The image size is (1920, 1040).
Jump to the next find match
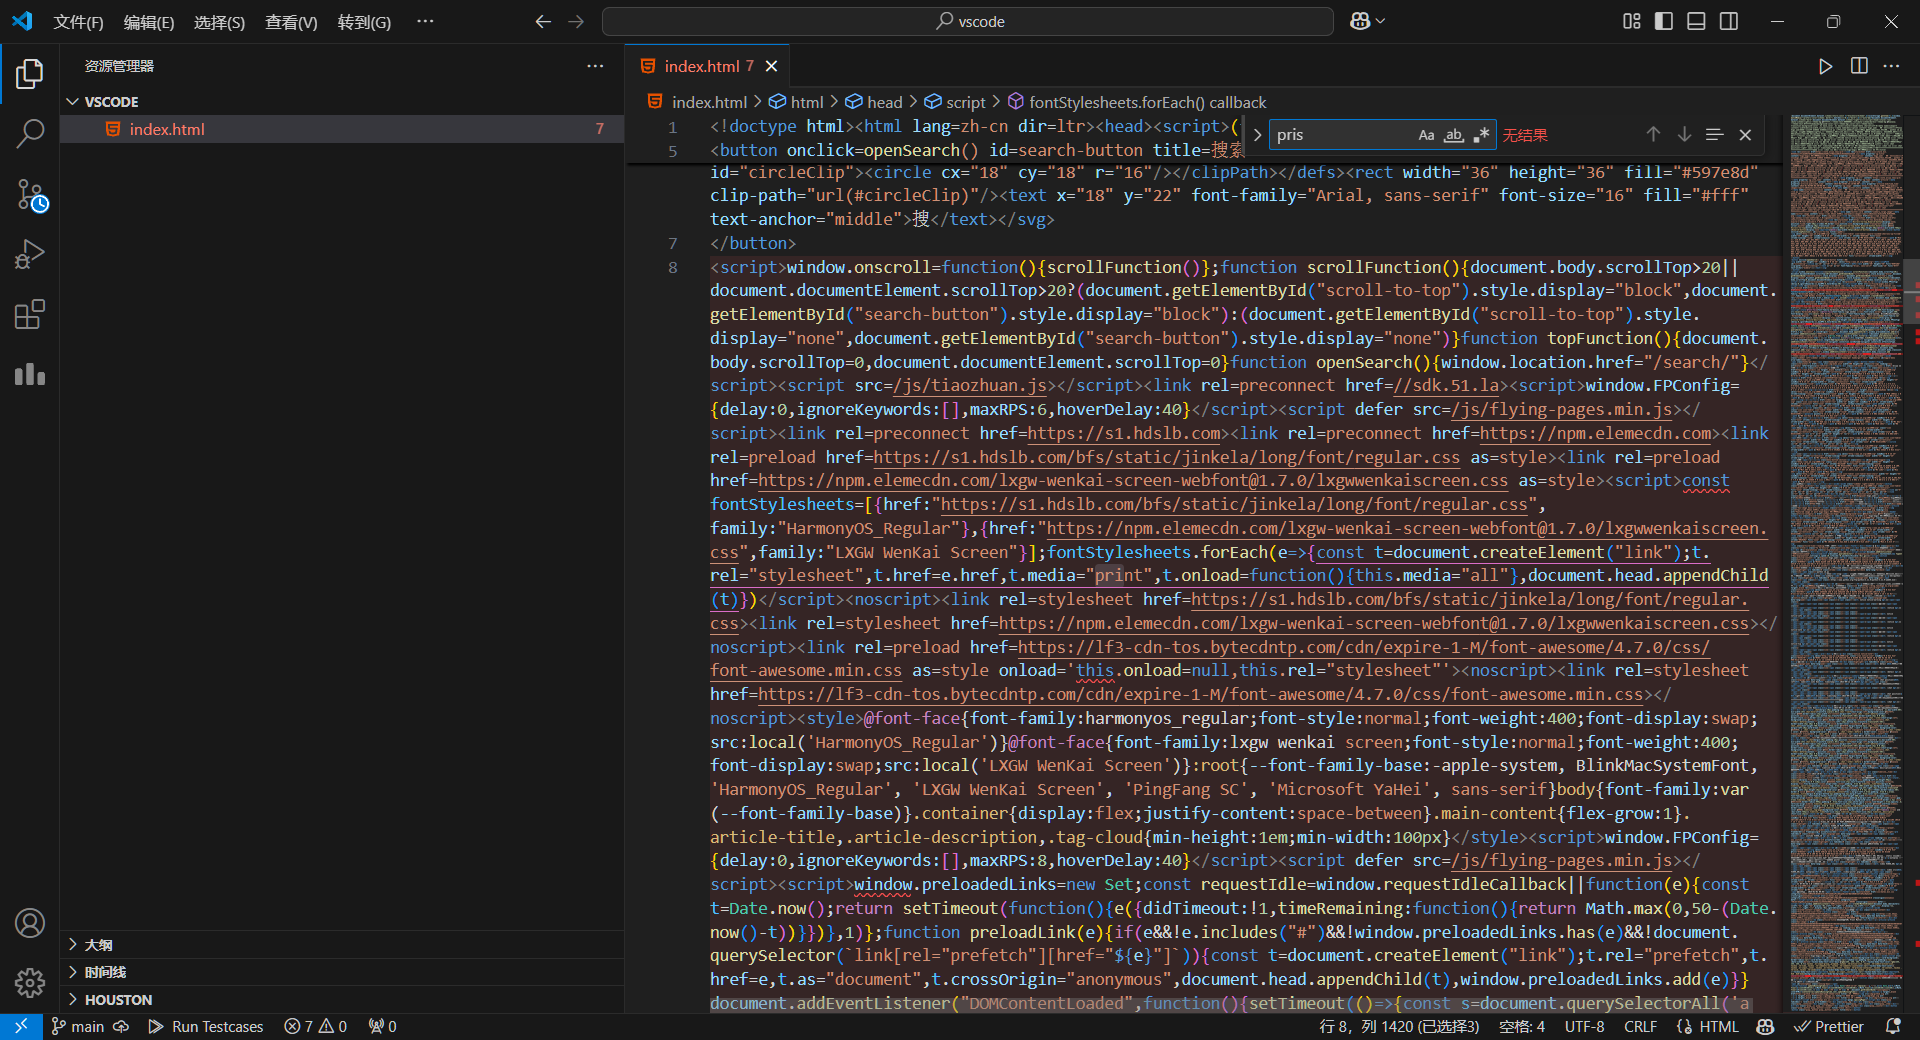point(1684,135)
